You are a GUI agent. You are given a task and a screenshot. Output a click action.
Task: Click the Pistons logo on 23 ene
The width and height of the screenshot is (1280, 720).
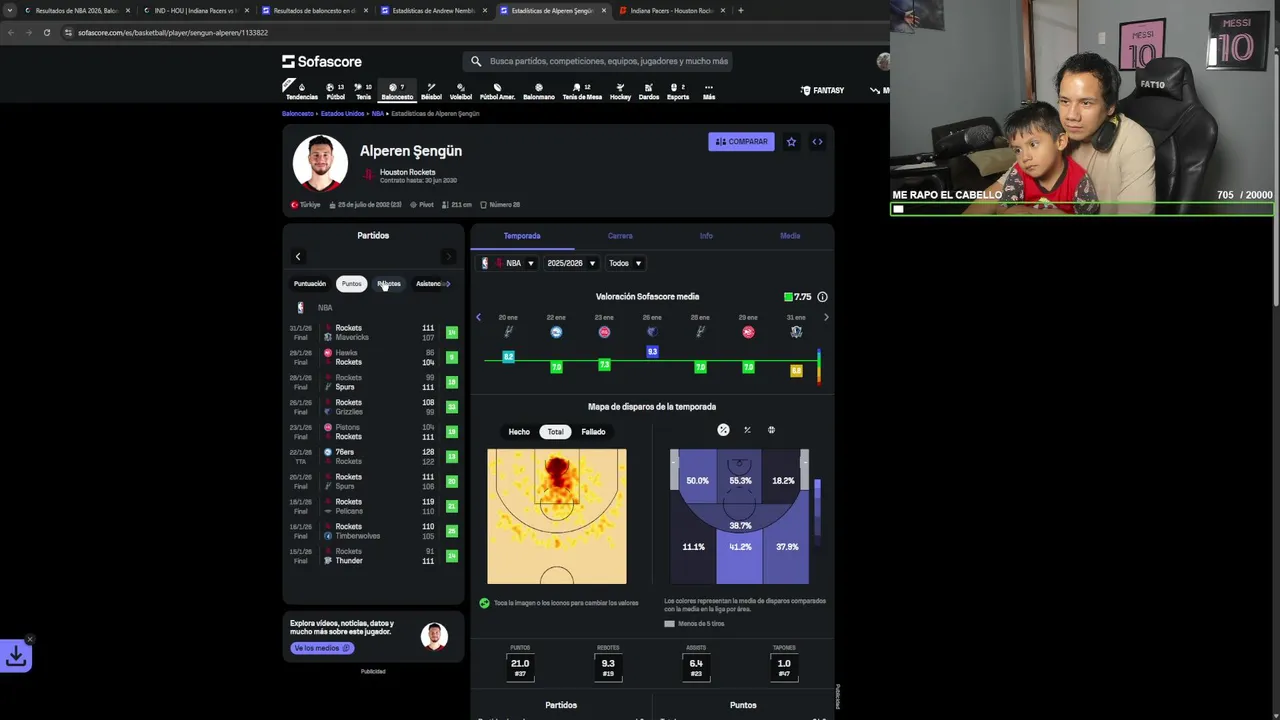pos(604,332)
